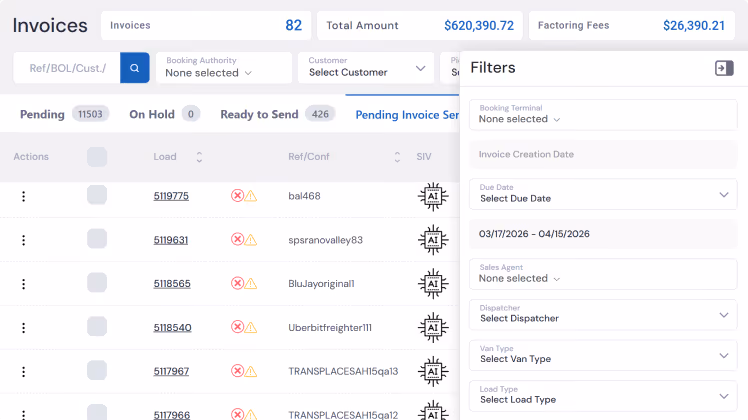Click the AI chip icon for spsranovalley83
The image size is (748, 420).
(433, 240)
